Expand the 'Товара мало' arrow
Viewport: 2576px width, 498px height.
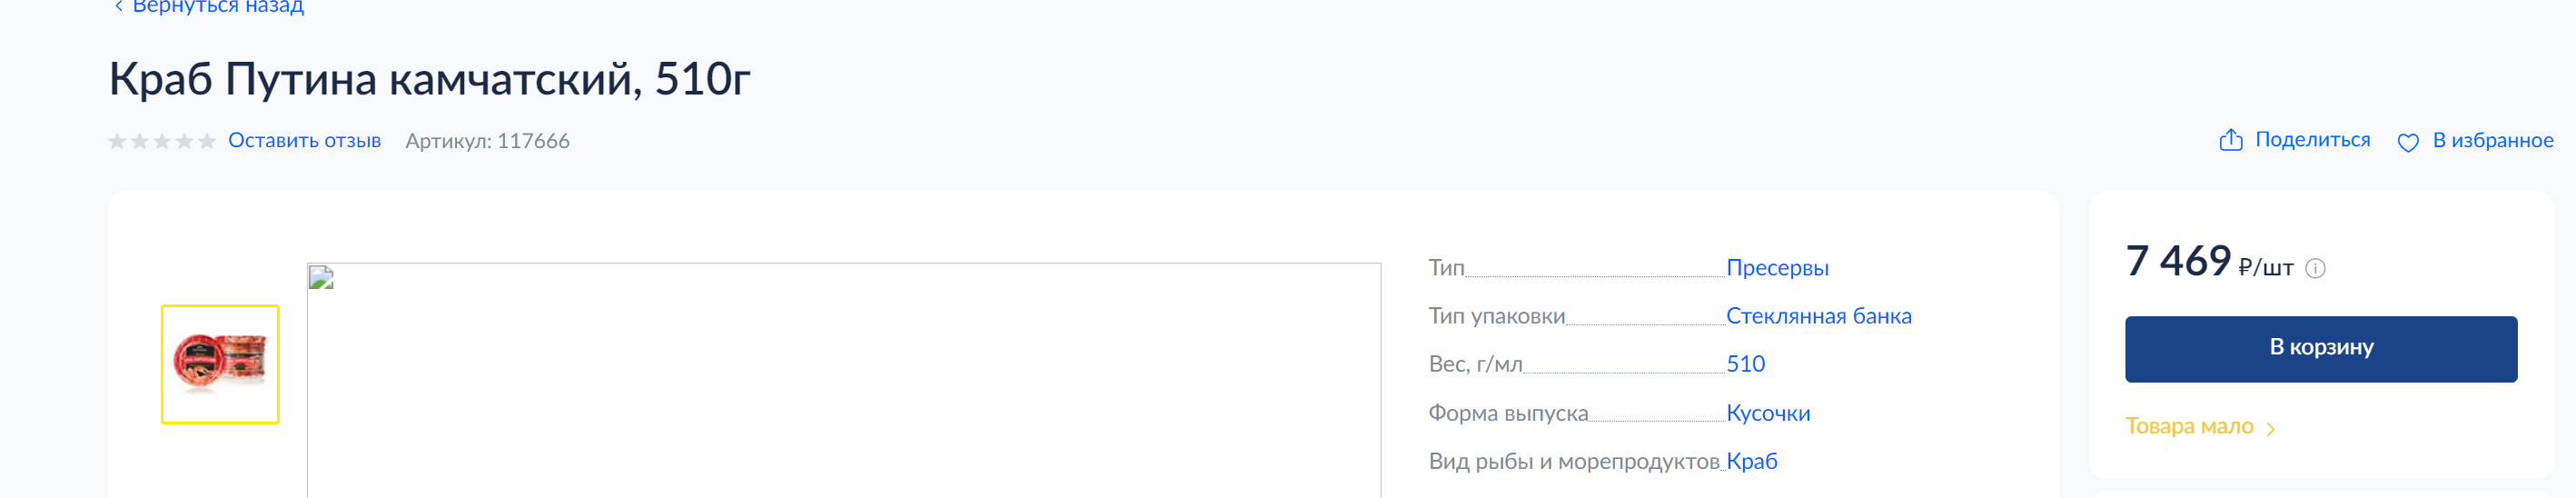pyautogui.click(x=2271, y=429)
